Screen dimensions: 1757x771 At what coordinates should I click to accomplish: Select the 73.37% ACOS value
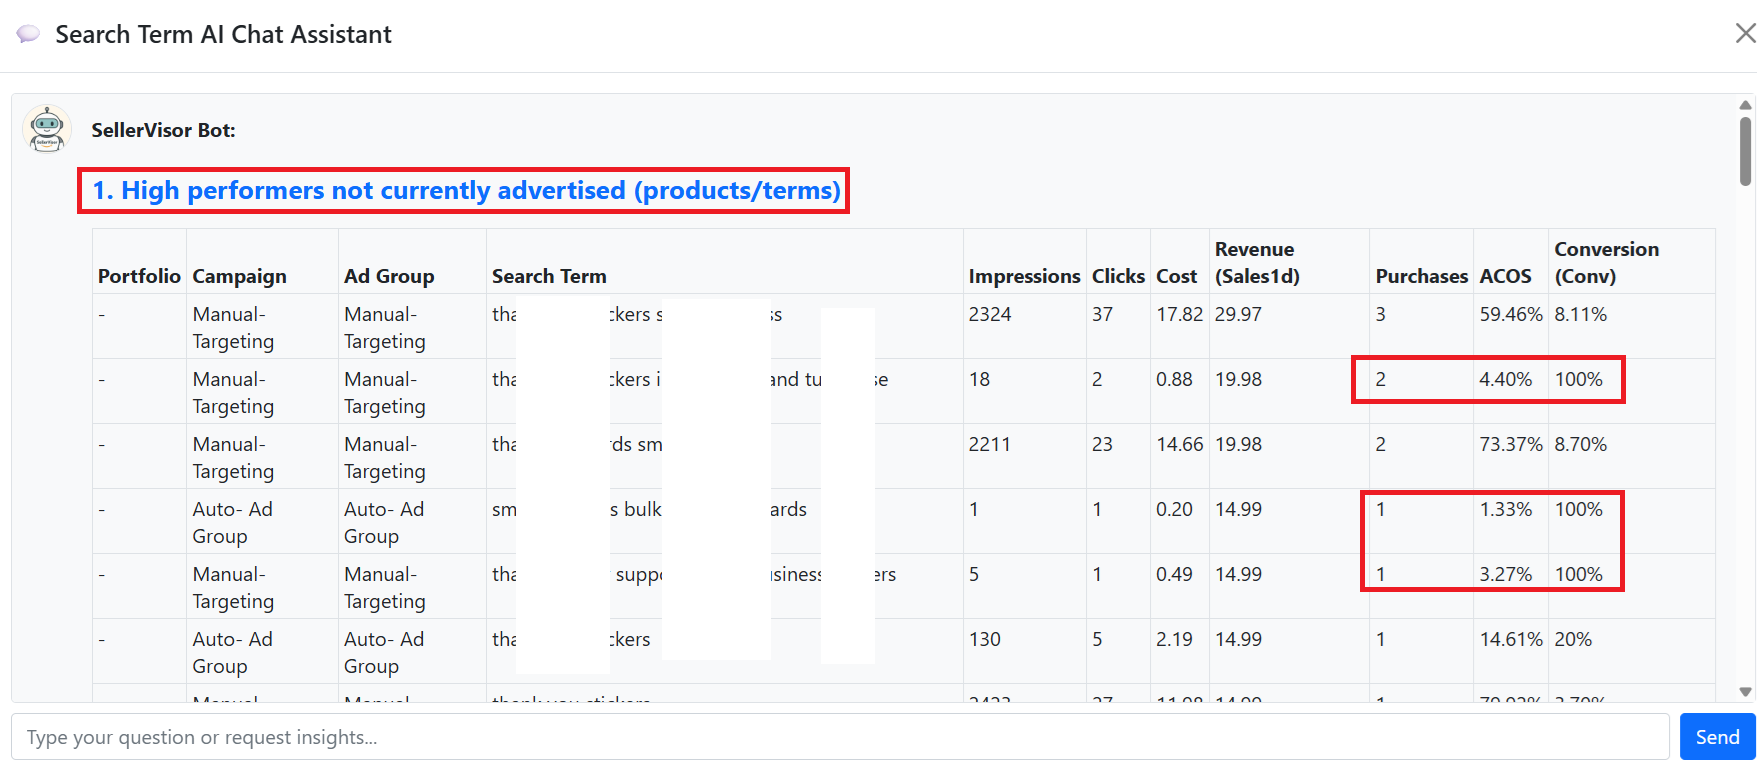pos(1510,444)
